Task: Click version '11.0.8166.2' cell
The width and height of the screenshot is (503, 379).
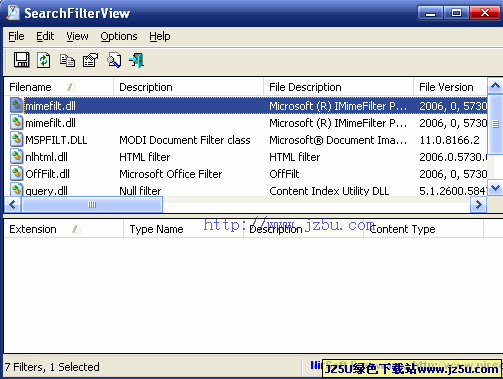Action: click(x=449, y=140)
